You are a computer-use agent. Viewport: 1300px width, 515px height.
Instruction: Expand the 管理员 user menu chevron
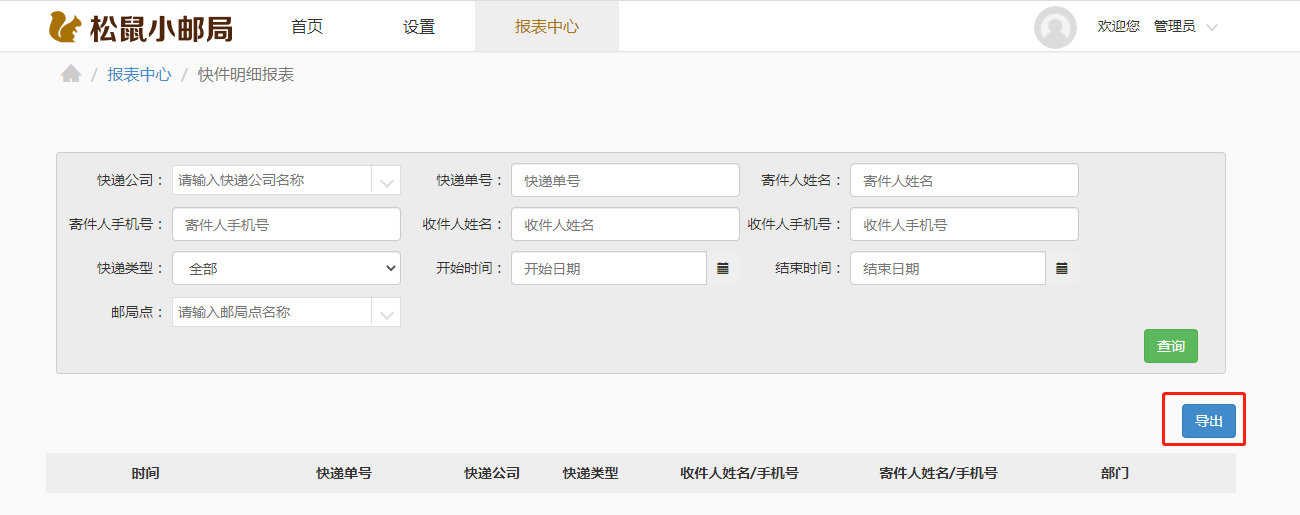(1212, 28)
